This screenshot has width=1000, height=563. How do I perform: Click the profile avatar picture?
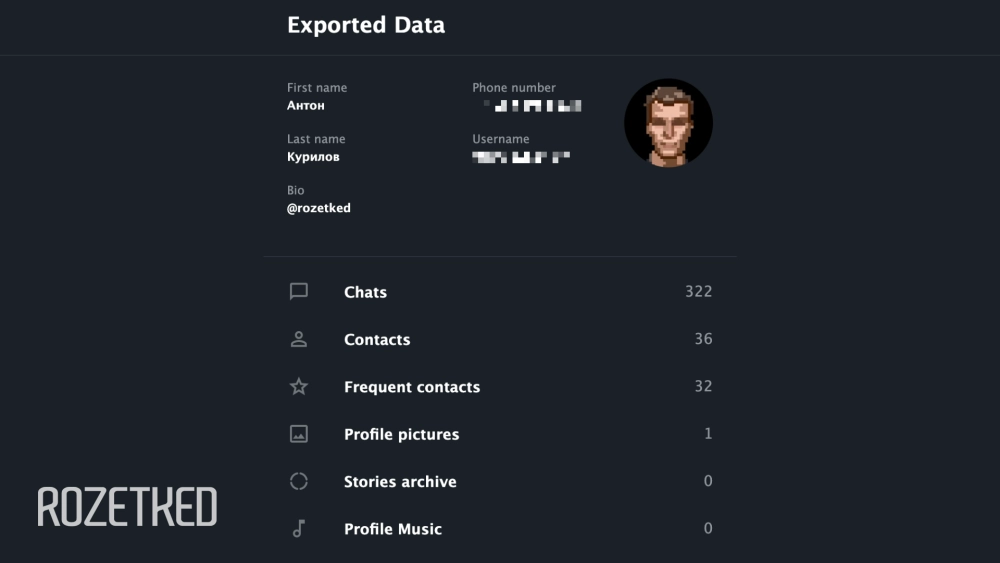(668, 123)
